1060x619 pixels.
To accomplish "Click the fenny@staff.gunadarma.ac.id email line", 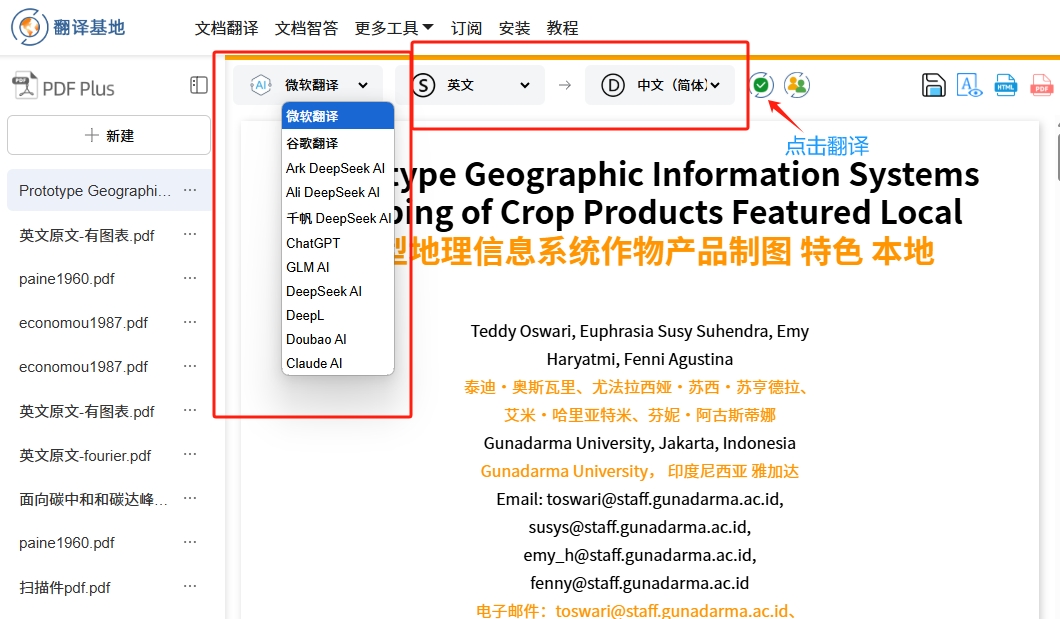I will (640, 583).
